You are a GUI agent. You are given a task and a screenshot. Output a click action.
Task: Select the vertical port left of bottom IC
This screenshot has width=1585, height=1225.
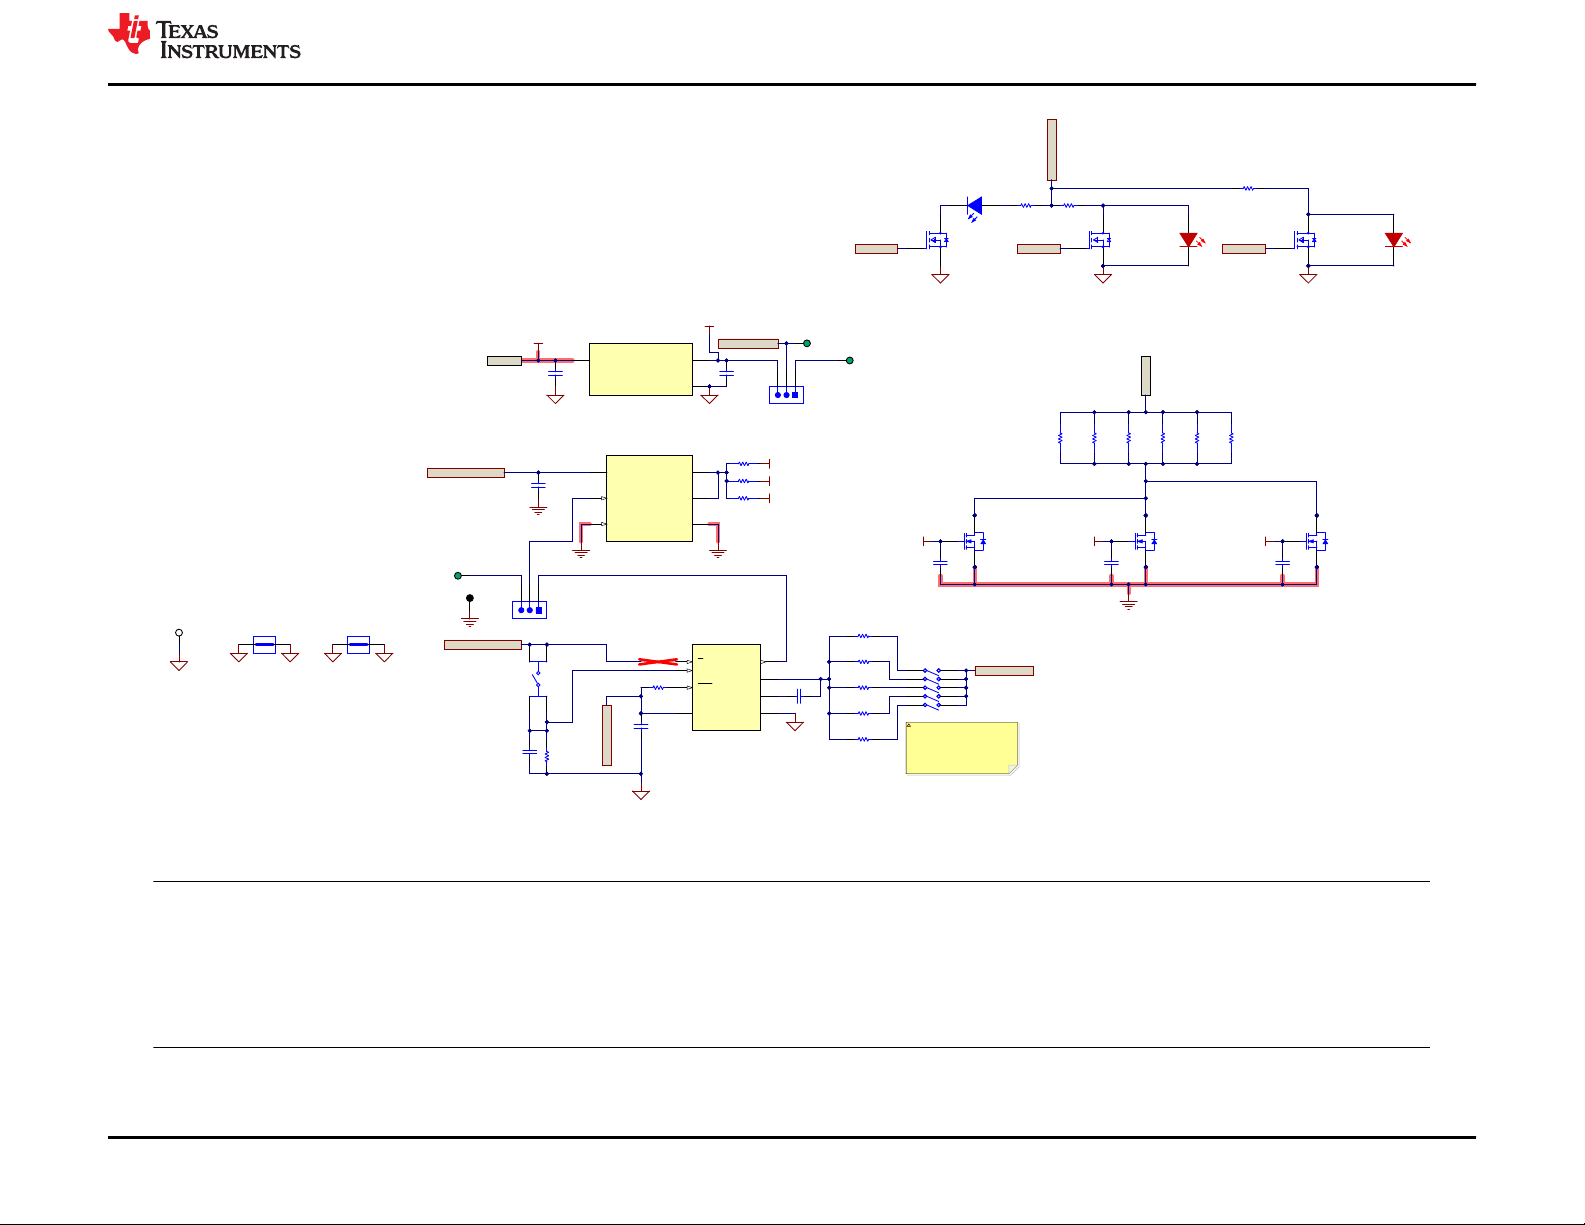click(x=607, y=735)
